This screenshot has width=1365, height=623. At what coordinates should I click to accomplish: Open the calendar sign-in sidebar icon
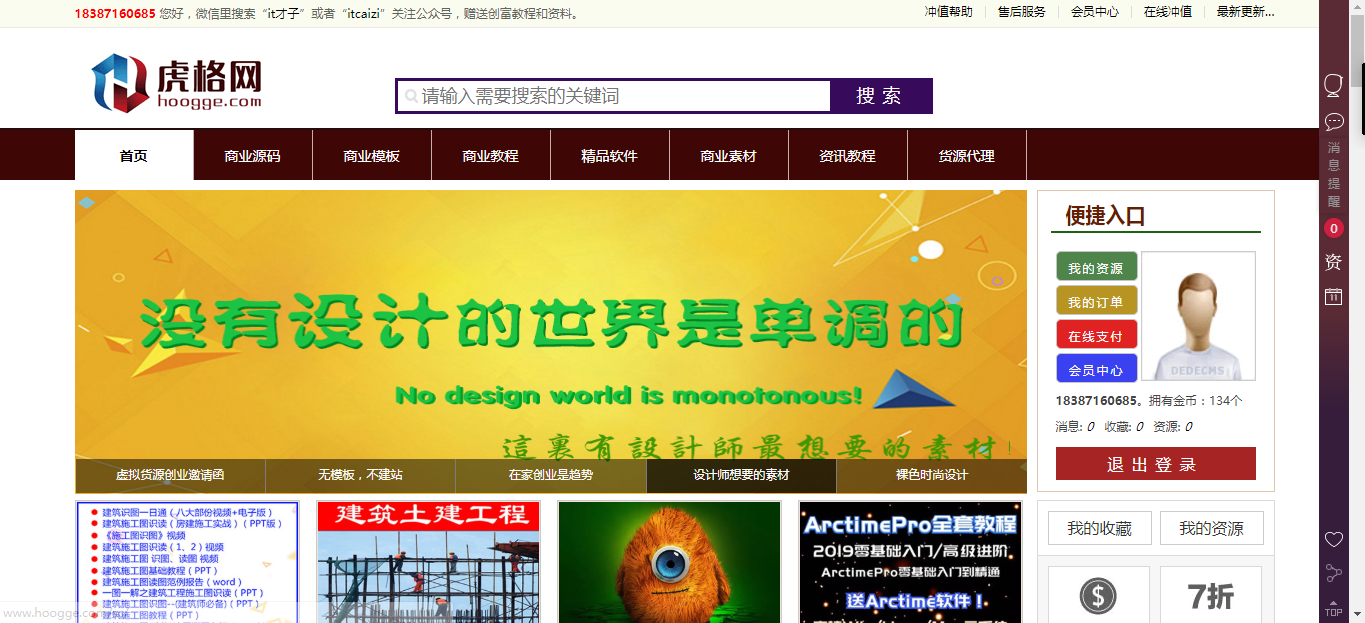1334,296
